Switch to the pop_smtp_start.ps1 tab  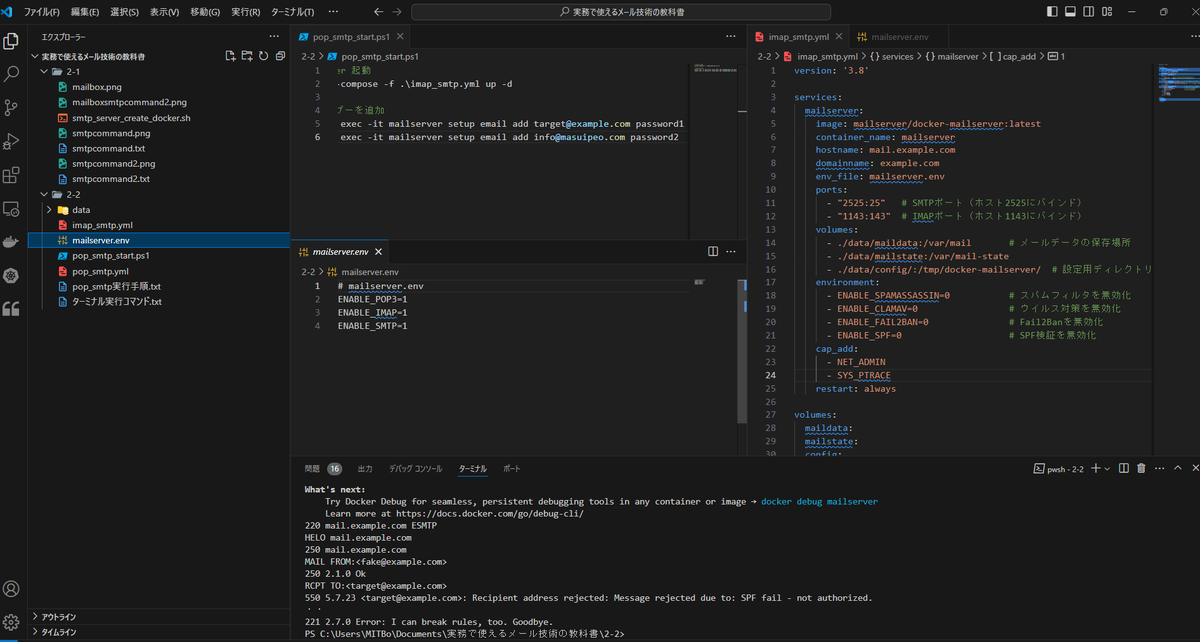click(351, 36)
